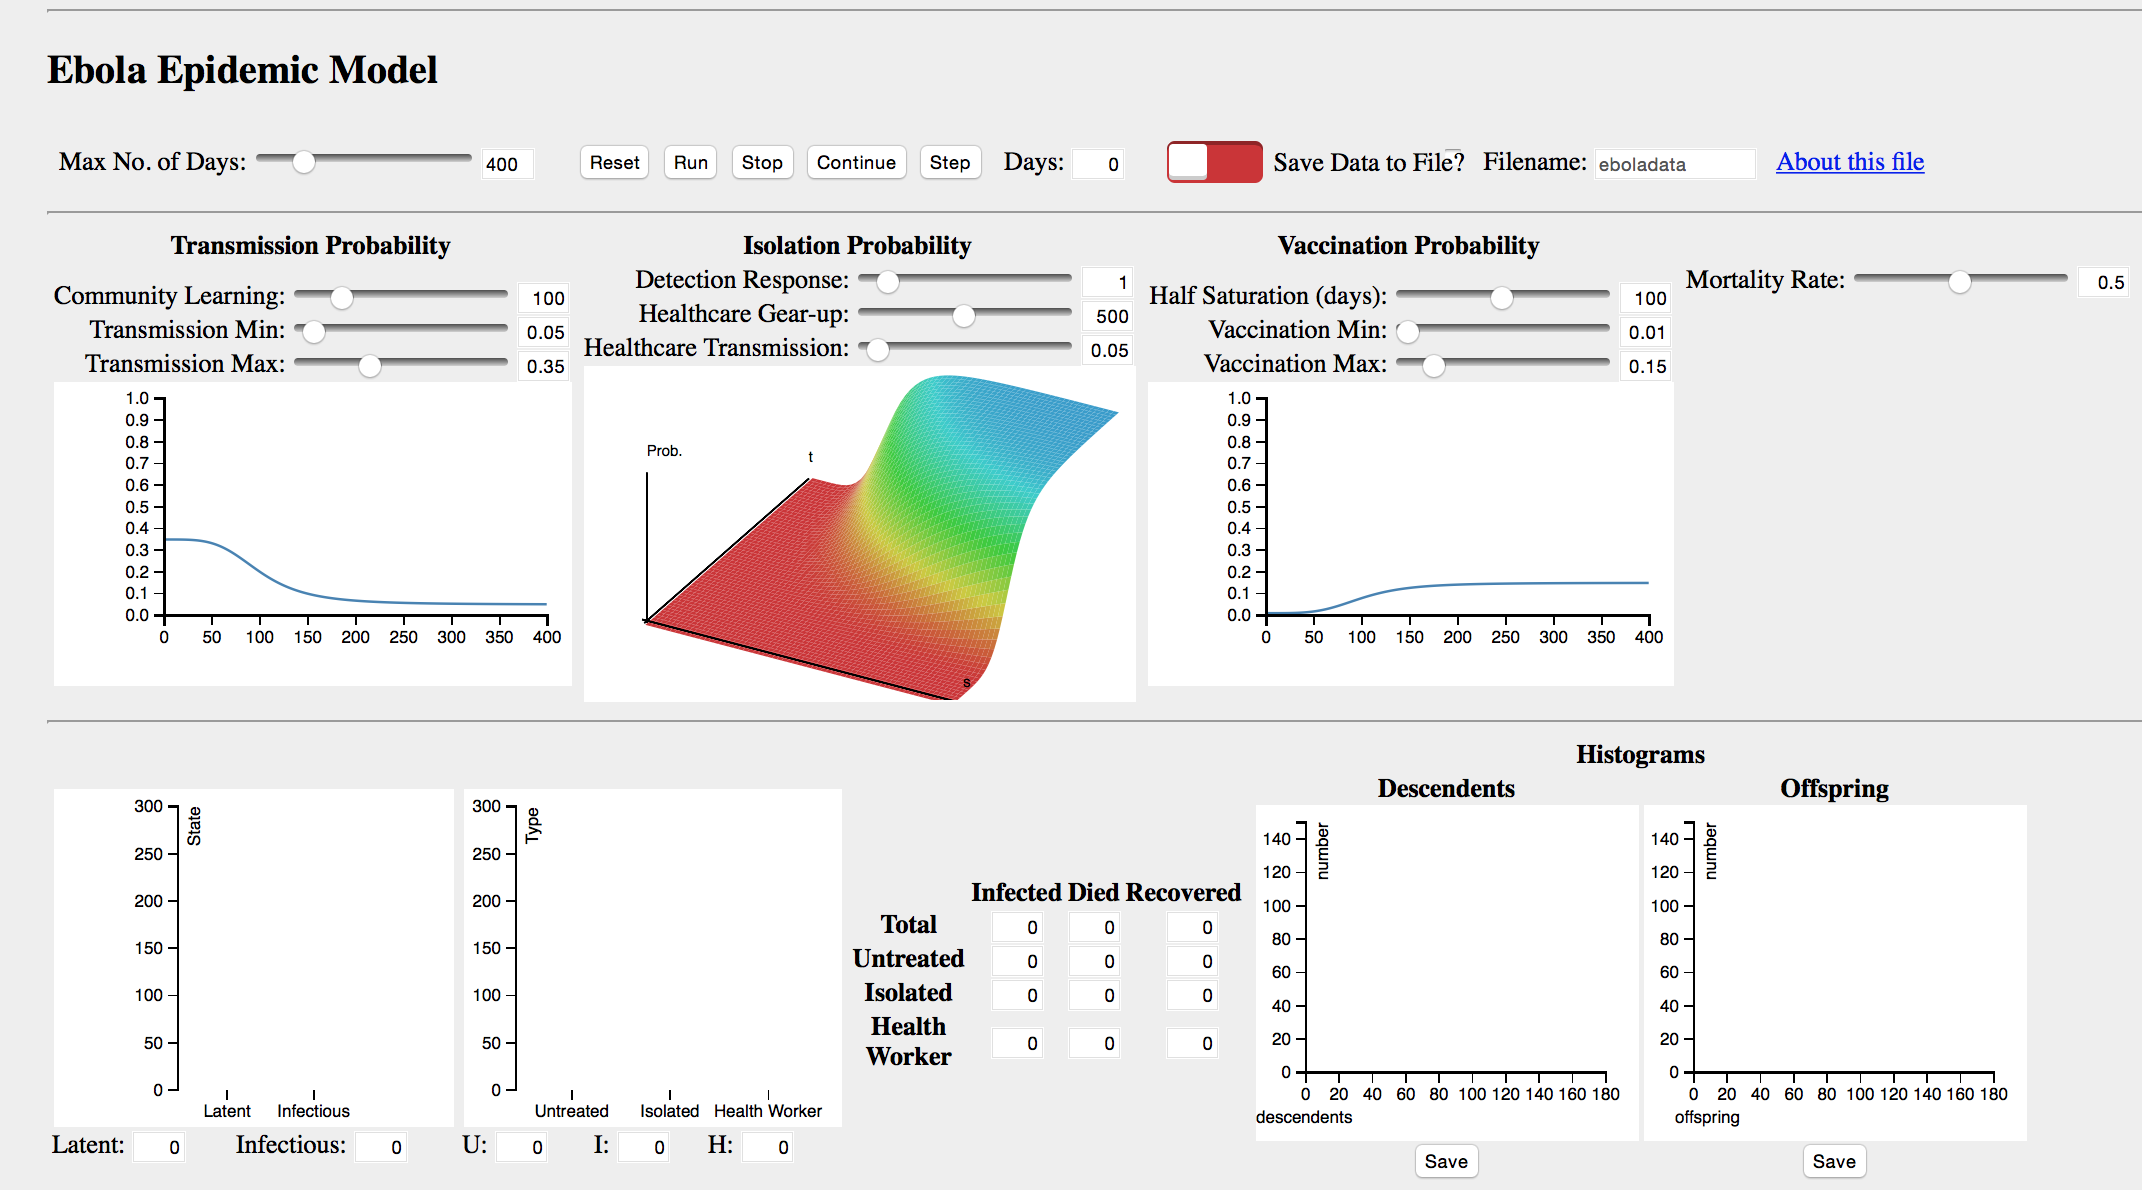2142x1190 pixels.
Task: Save the Offspring histogram
Action: [1834, 1161]
